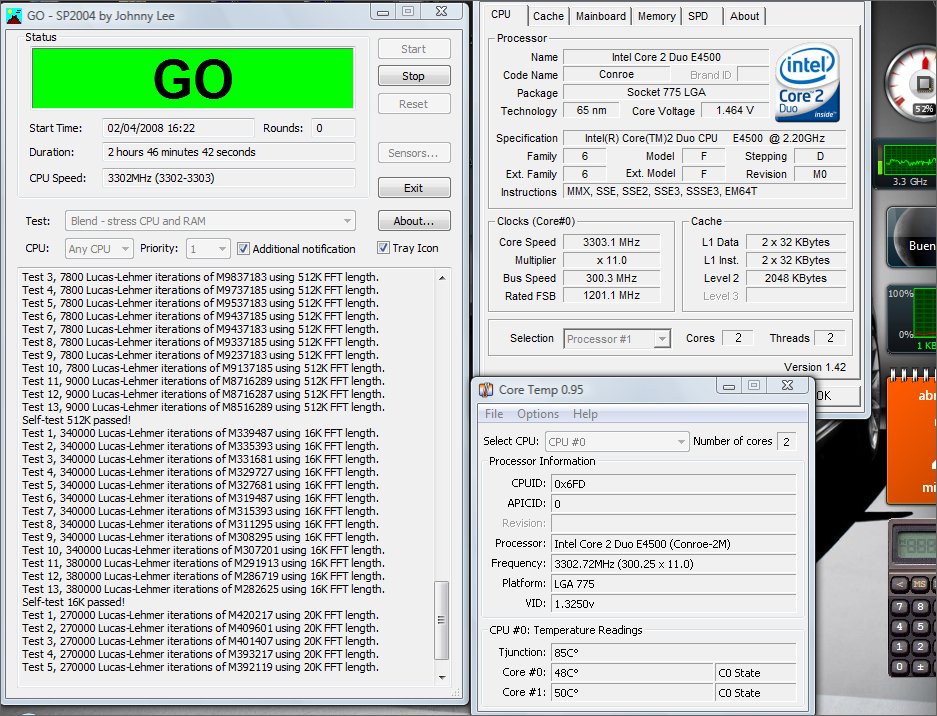Click the 'Self-test 16K passed!' log line
This screenshot has height=716, width=937.
click(x=74, y=602)
